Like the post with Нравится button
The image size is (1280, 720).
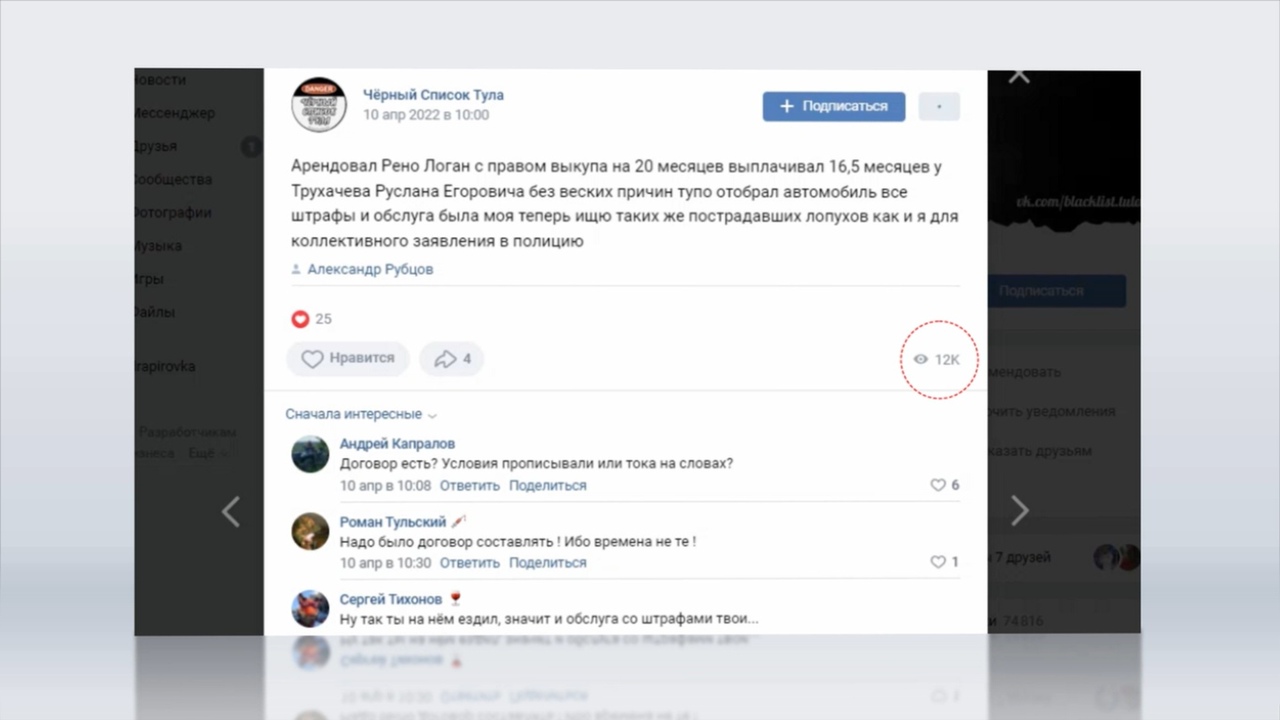(x=348, y=358)
